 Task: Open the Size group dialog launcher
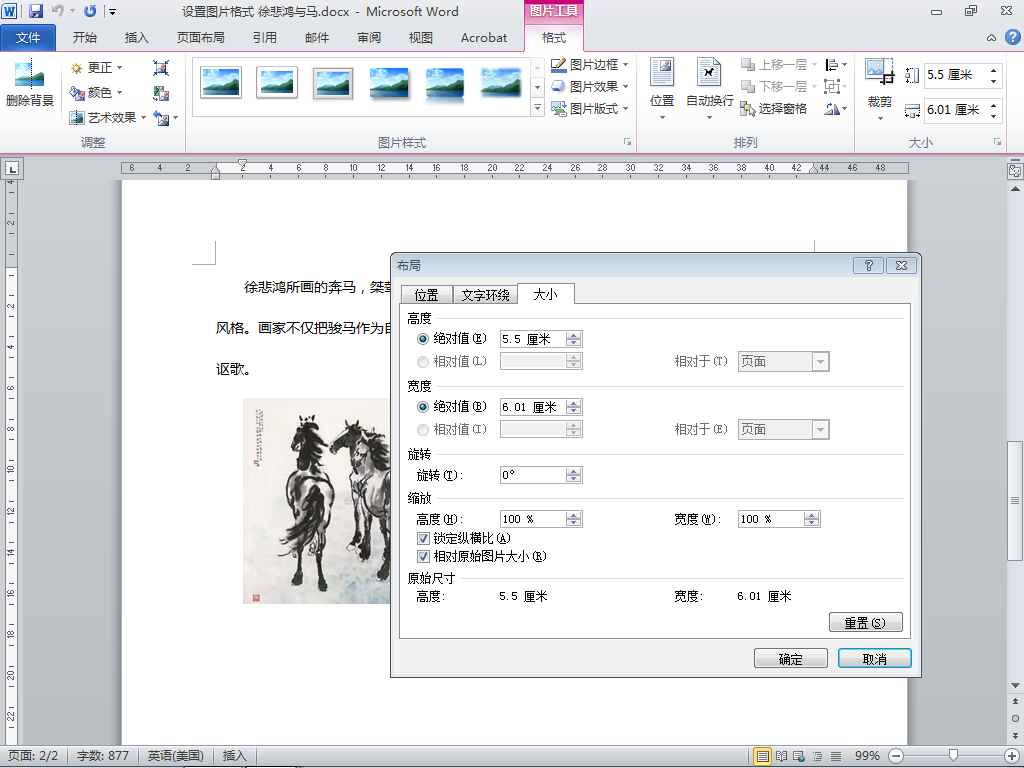(x=997, y=142)
